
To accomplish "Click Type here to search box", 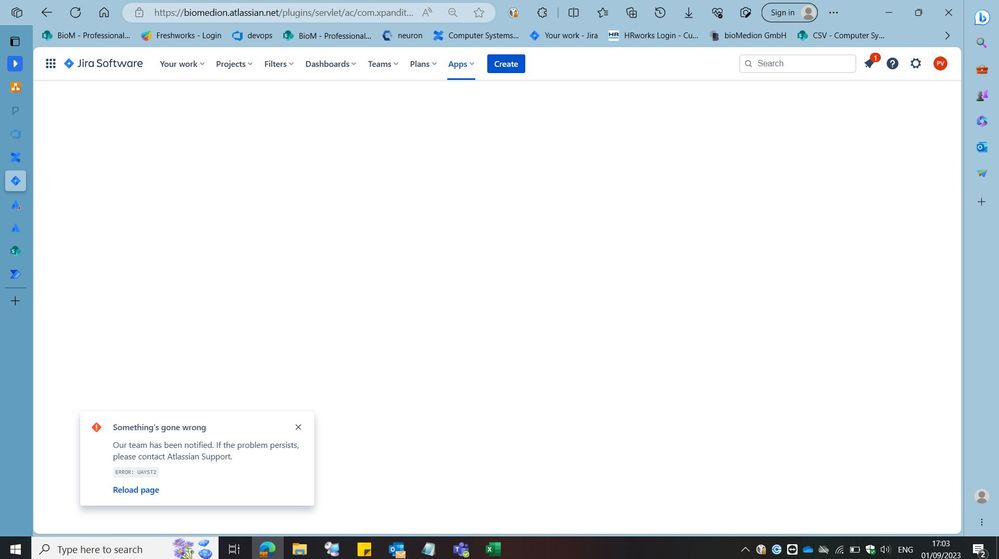I will [x=124, y=549].
